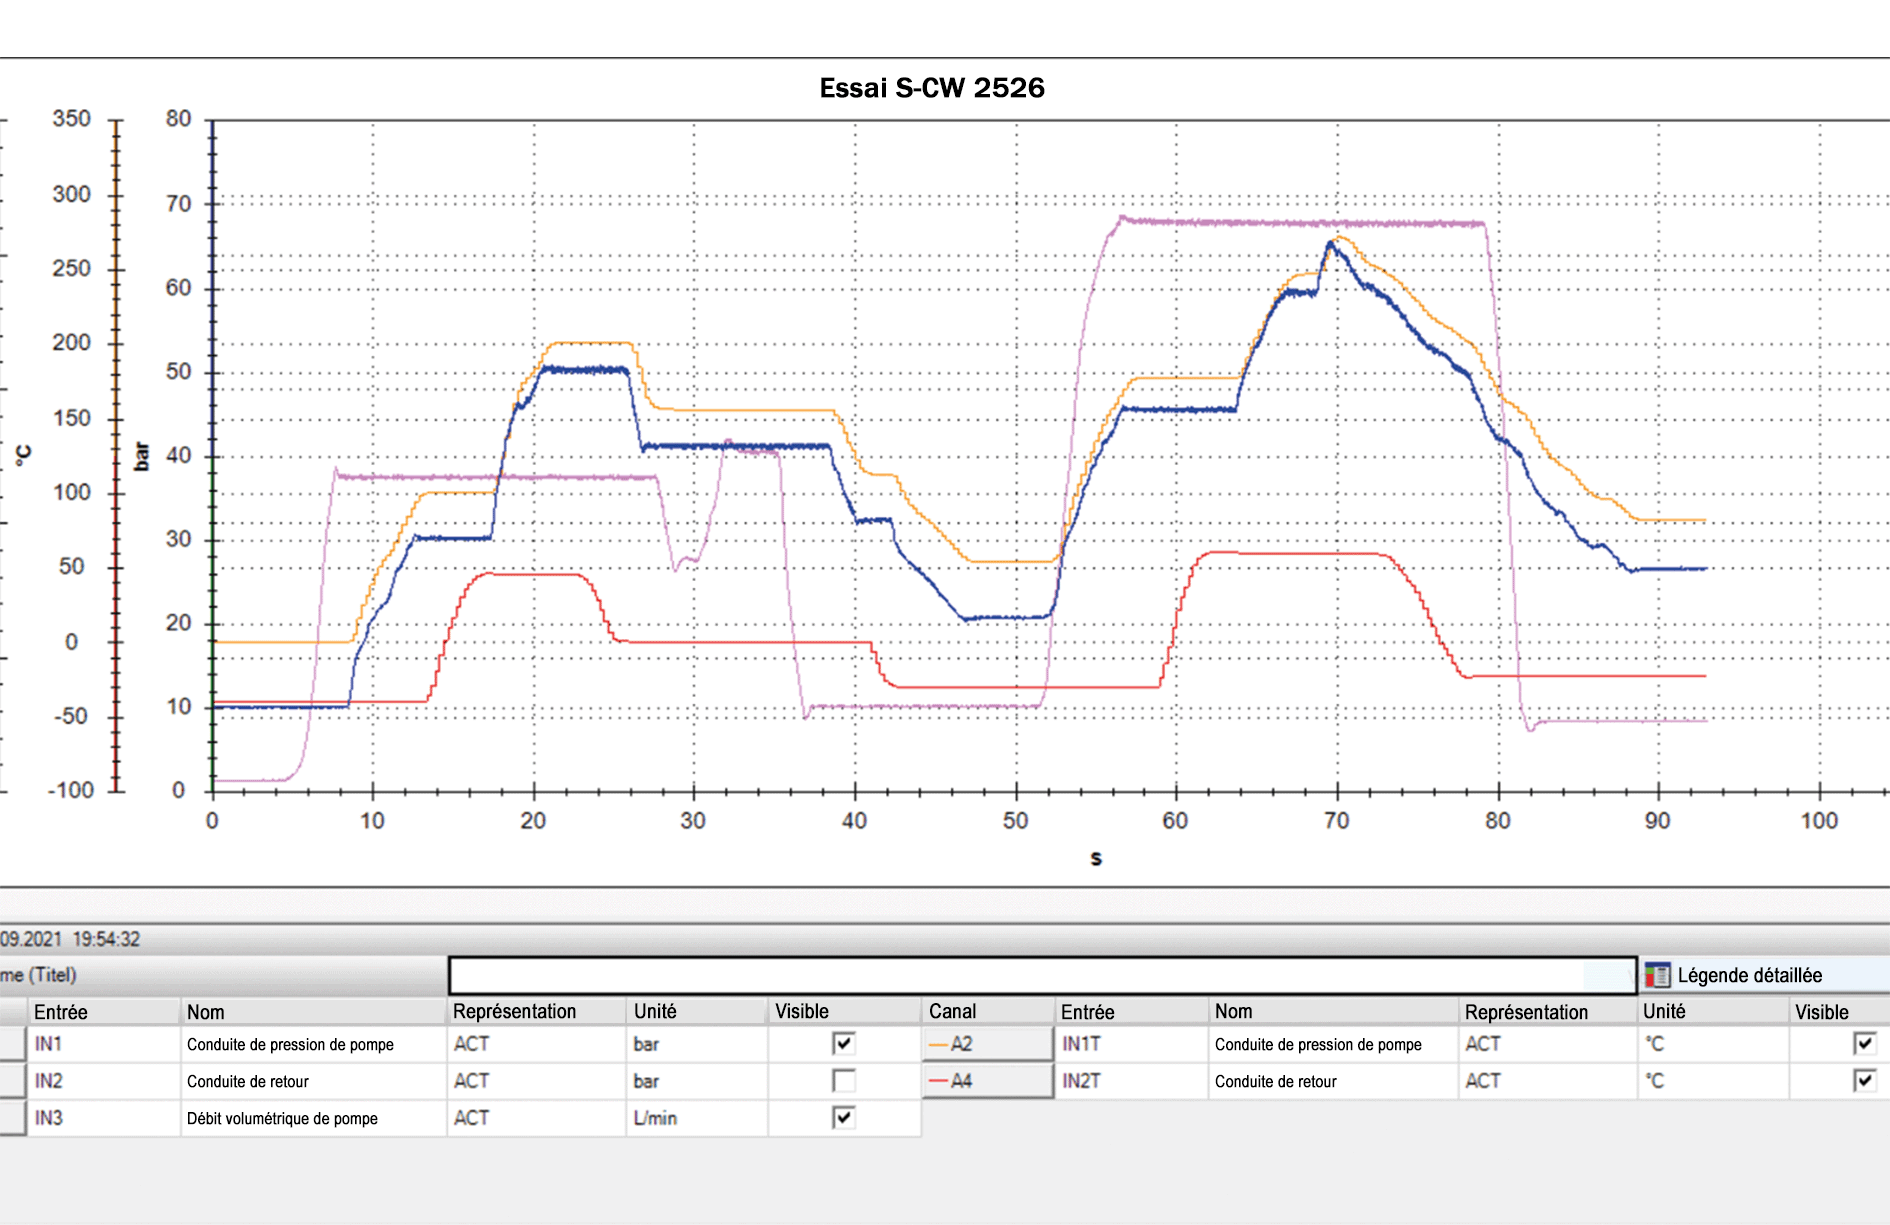Click the row header button beside IN1

click(x=13, y=1044)
